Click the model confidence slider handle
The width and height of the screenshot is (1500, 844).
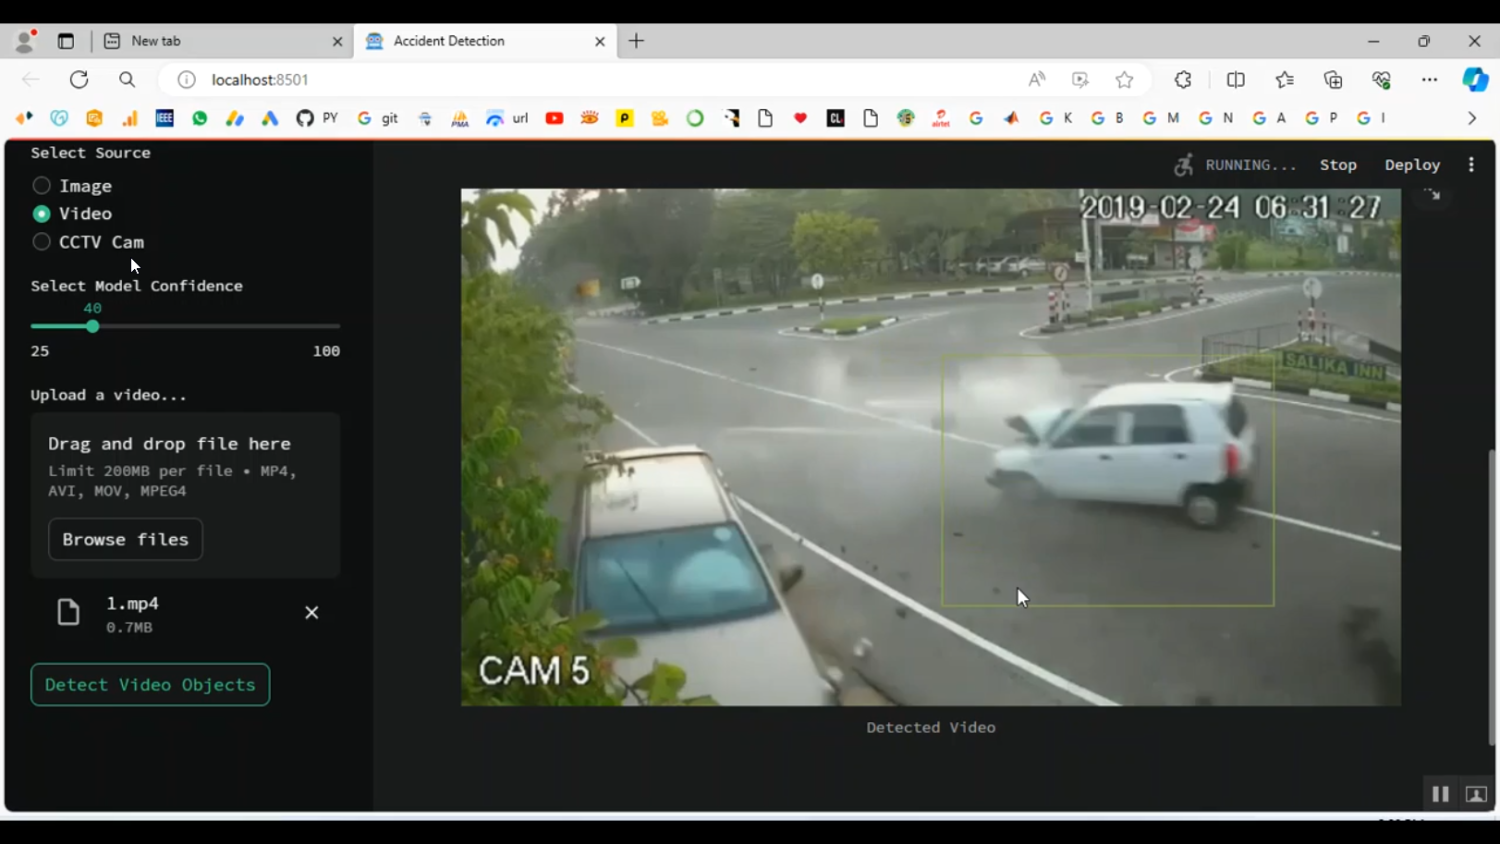[93, 326]
